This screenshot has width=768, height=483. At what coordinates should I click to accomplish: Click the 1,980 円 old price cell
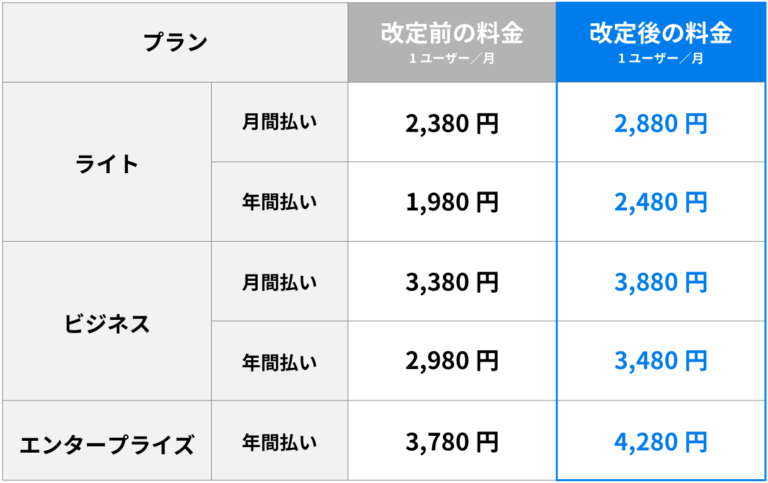[452, 202]
